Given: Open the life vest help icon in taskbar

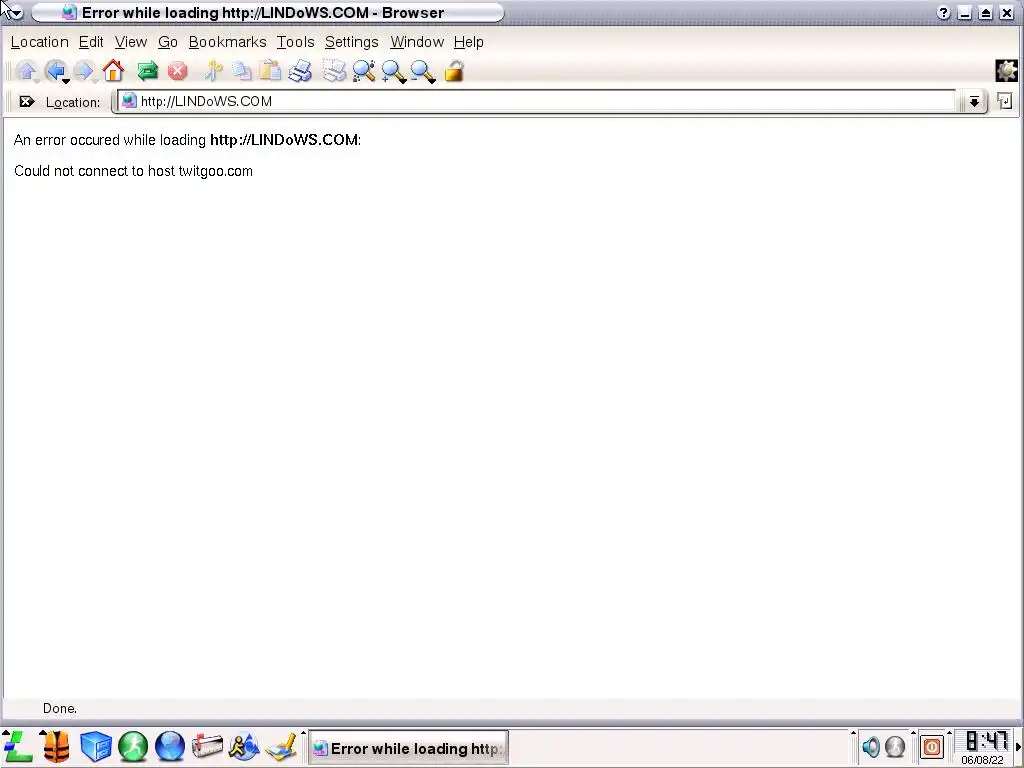Looking at the screenshot, I should tap(57, 746).
